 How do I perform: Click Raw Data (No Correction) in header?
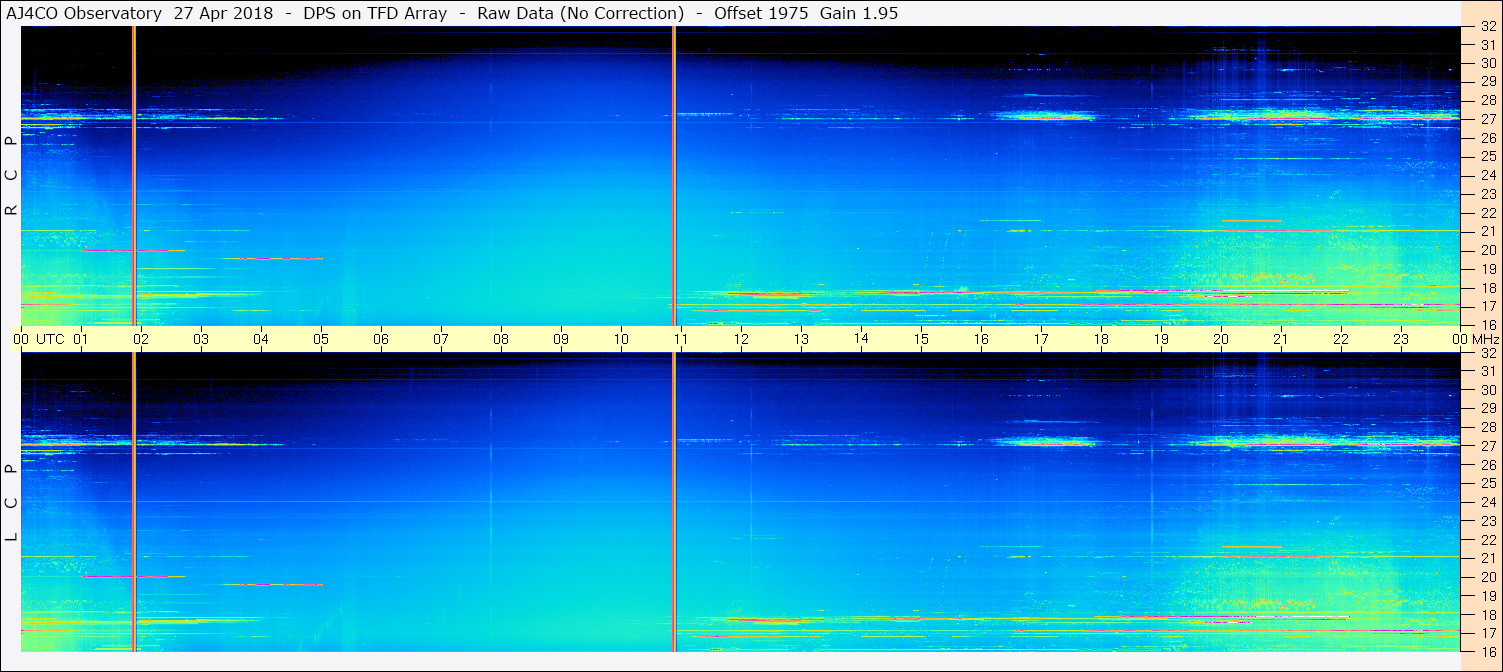tap(581, 13)
